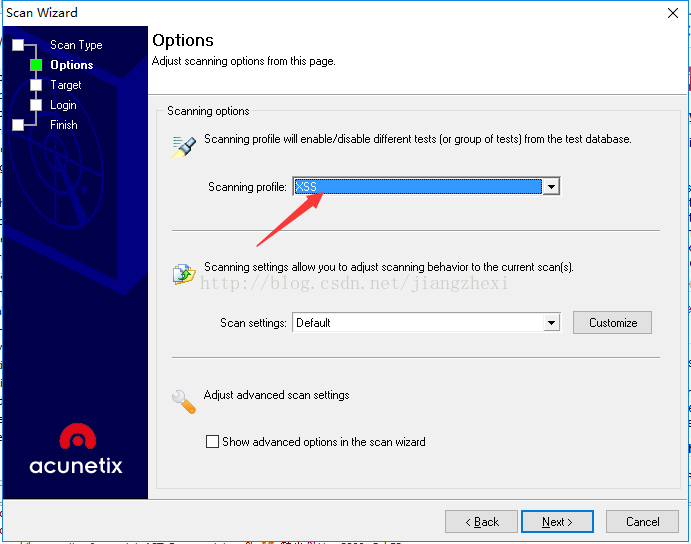Open the Login wizard step
The image size is (691, 544).
63,105
